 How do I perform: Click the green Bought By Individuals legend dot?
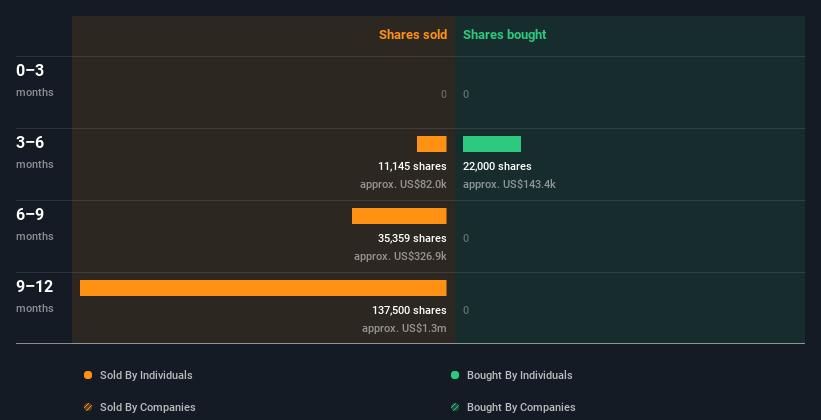(x=455, y=375)
